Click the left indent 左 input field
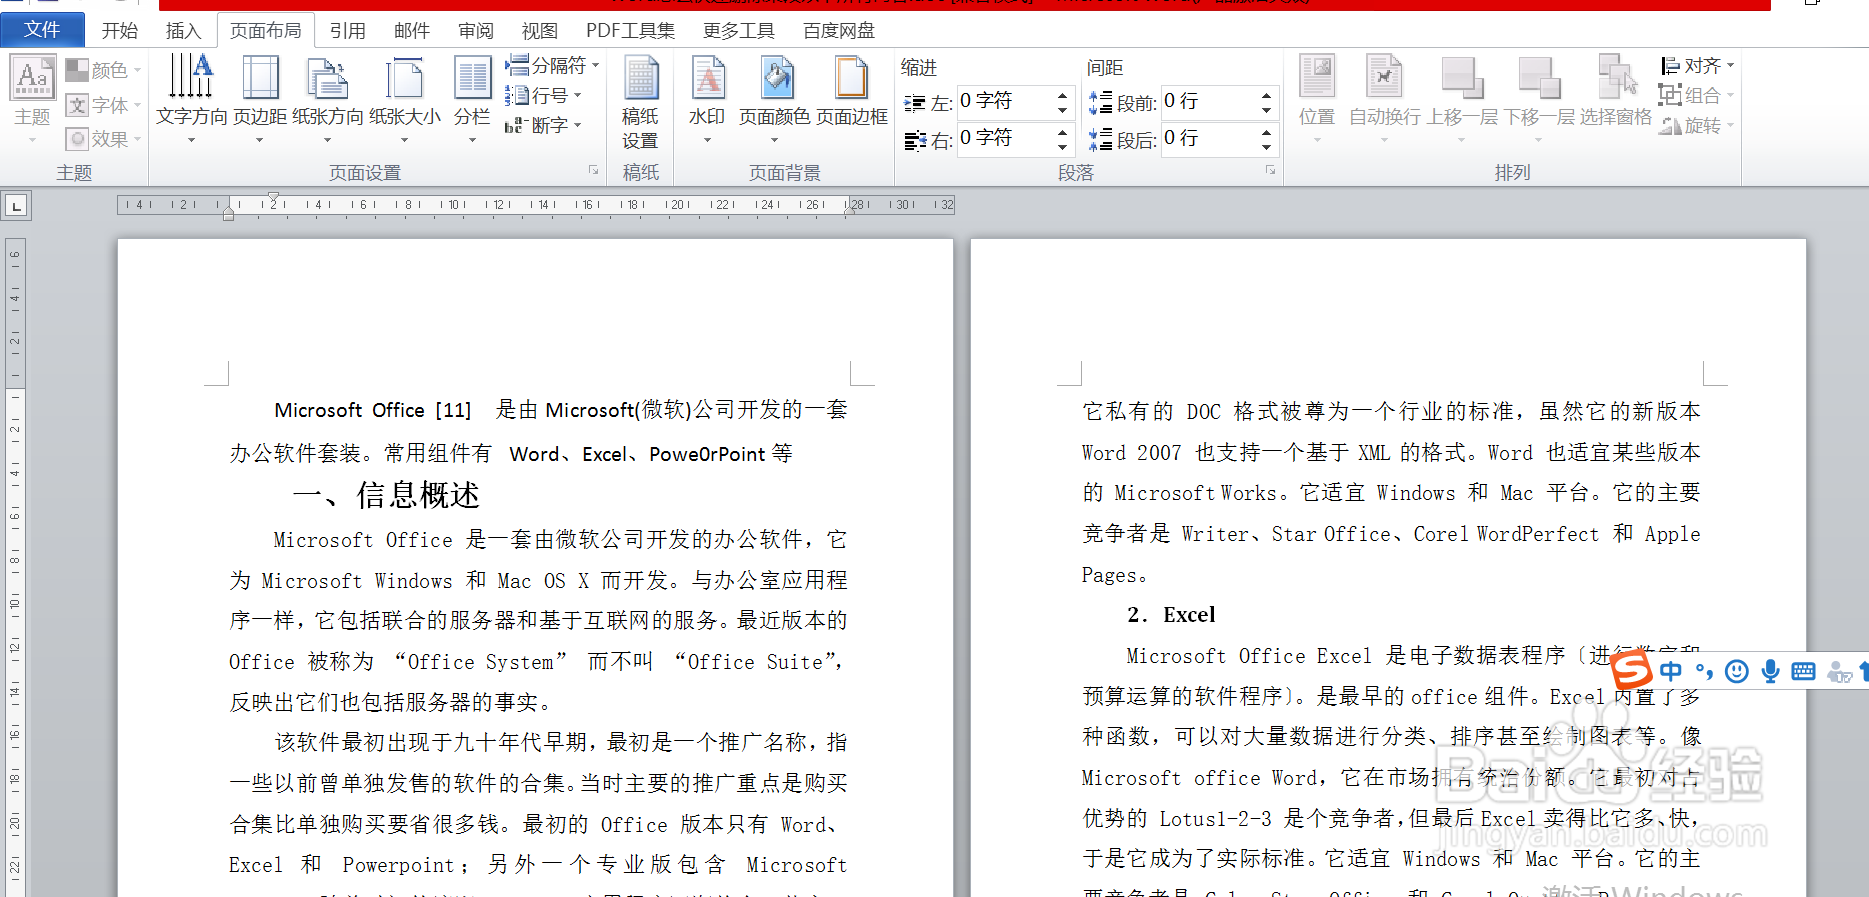The width and height of the screenshot is (1869, 897). coord(1004,101)
